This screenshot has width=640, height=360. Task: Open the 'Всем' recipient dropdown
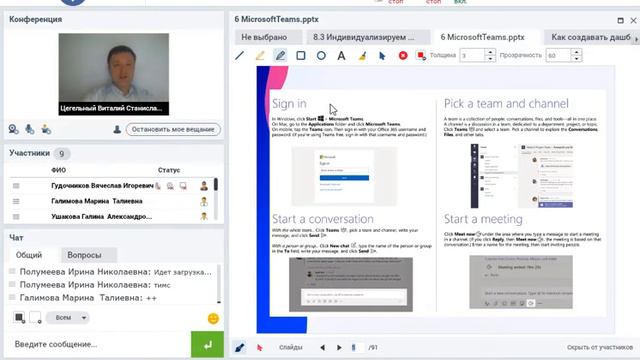click(68, 318)
